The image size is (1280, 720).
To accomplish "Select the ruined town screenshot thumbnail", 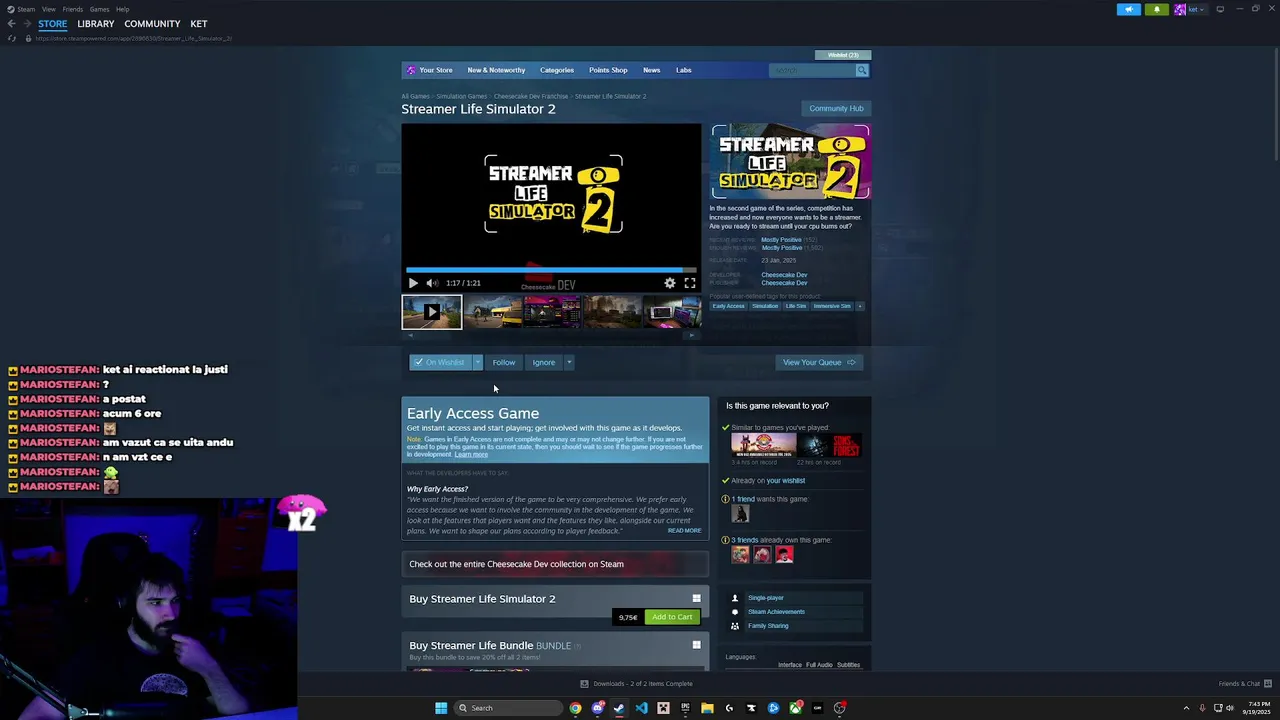I will 612,312.
